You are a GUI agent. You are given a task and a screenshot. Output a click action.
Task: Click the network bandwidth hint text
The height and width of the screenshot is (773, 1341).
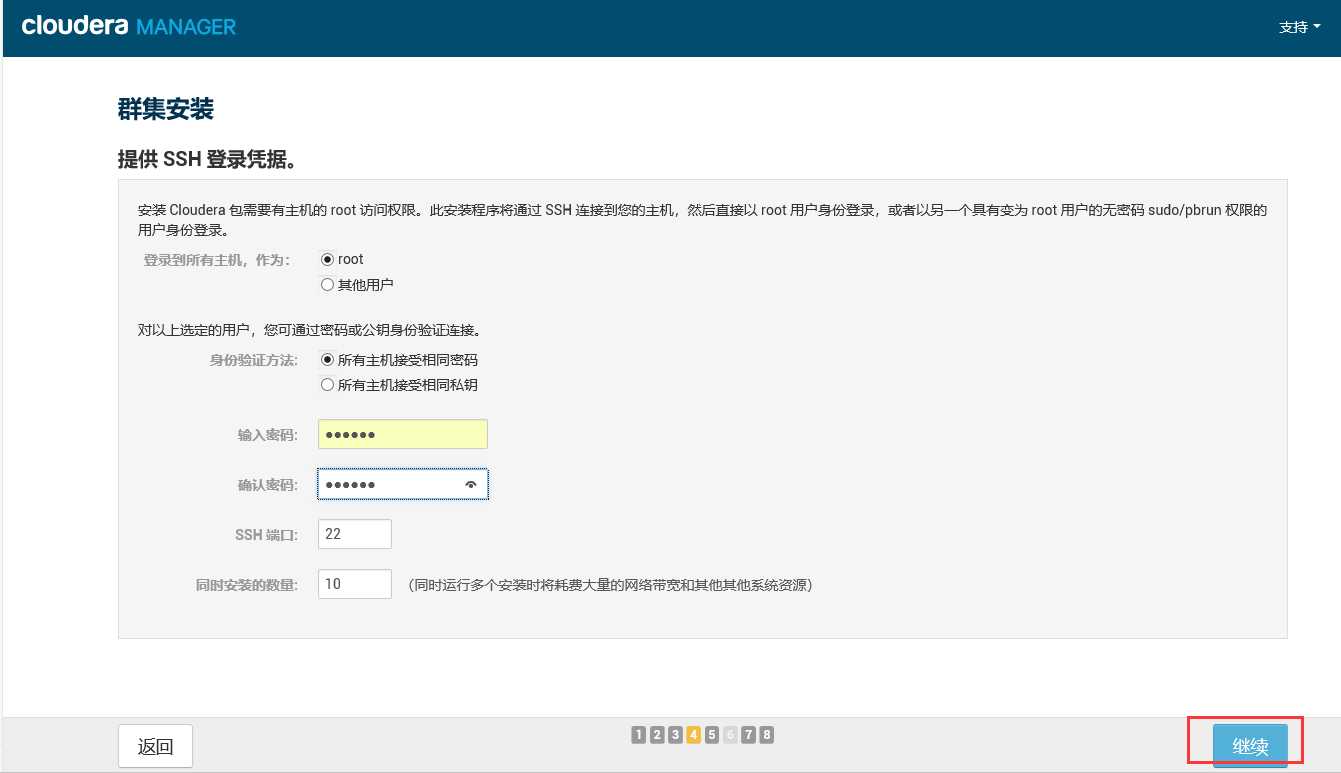click(610, 585)
